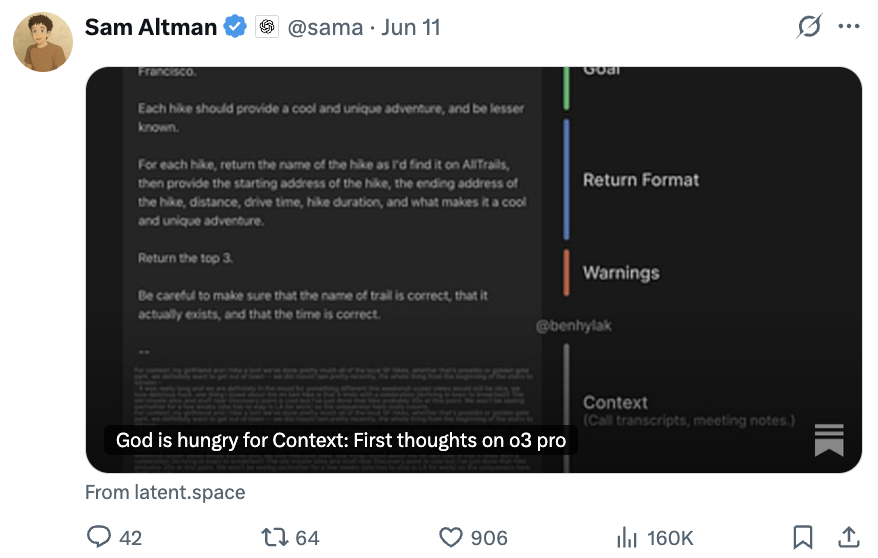Open the latent.space article preview card
This screenshot has height=558, width=878.
[x=474, y=270]
